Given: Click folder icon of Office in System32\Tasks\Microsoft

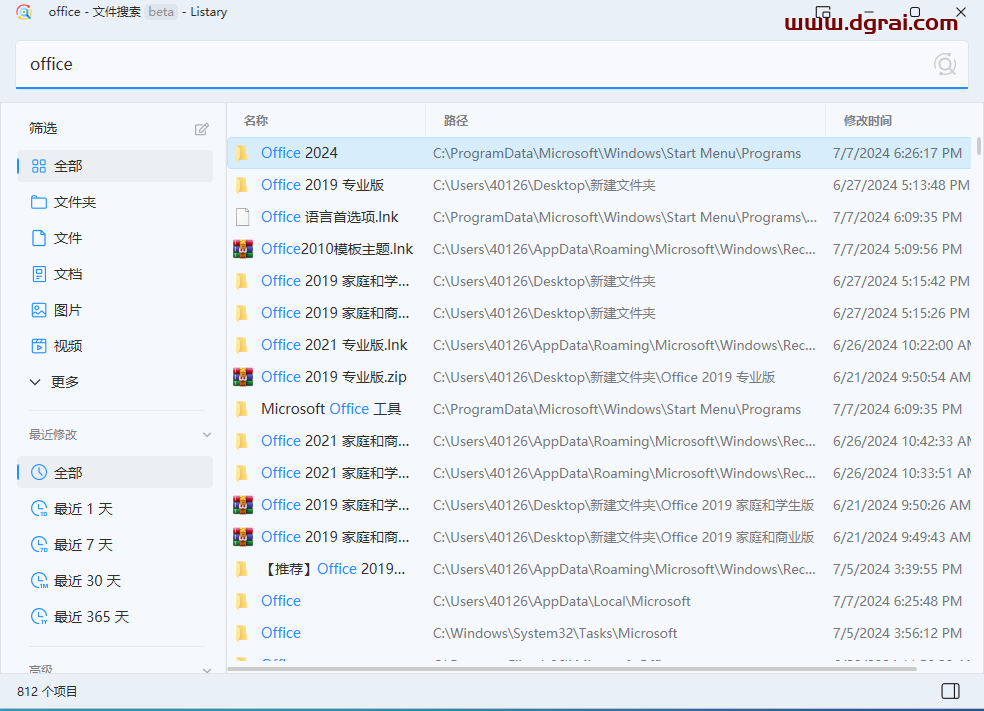Looking at the screenshot, I should (x=242, y=633).
